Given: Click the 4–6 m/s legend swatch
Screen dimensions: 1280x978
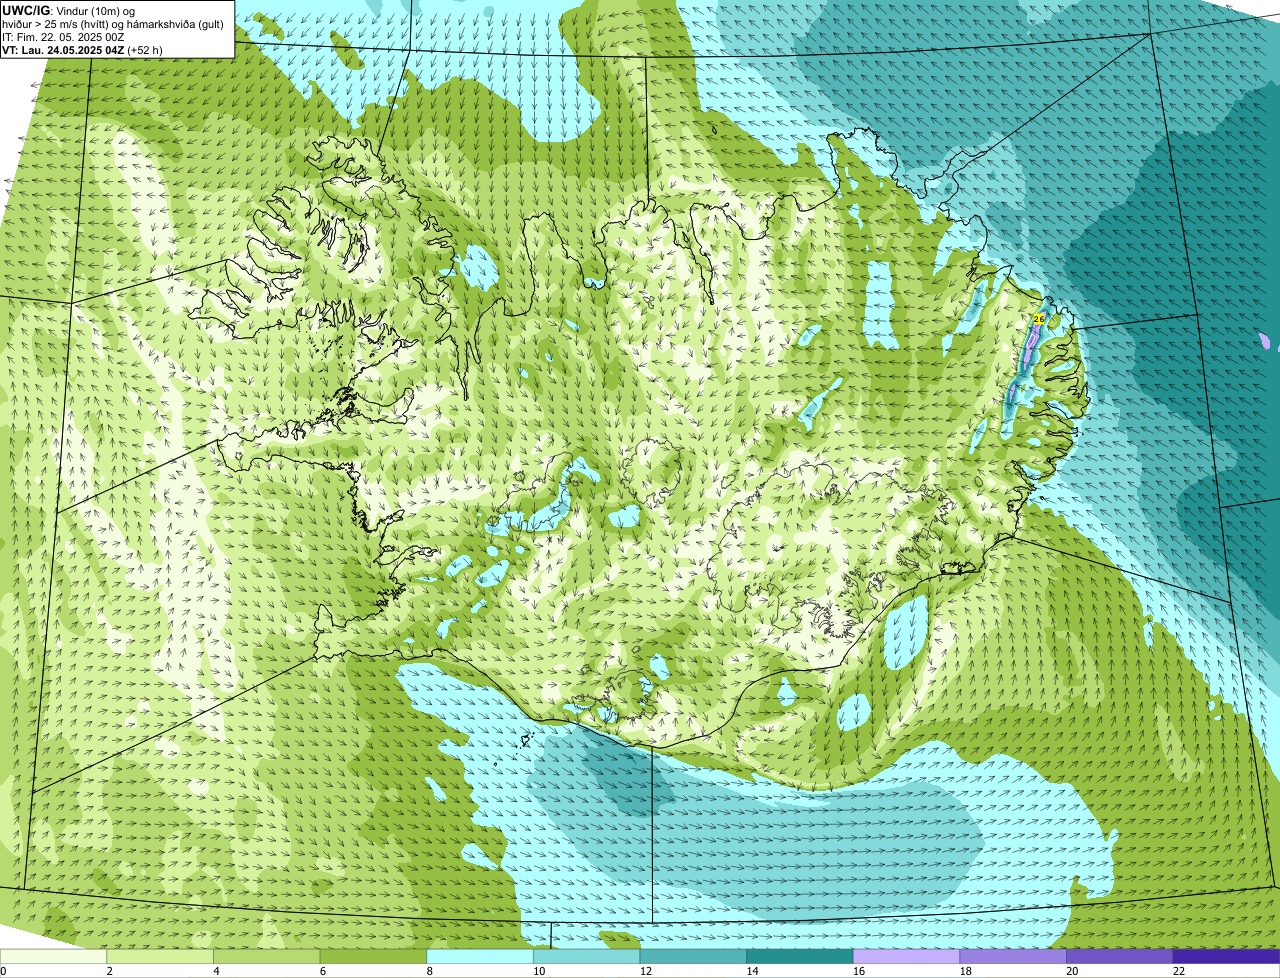Looking at the screenshot, I should click(267, 956).
